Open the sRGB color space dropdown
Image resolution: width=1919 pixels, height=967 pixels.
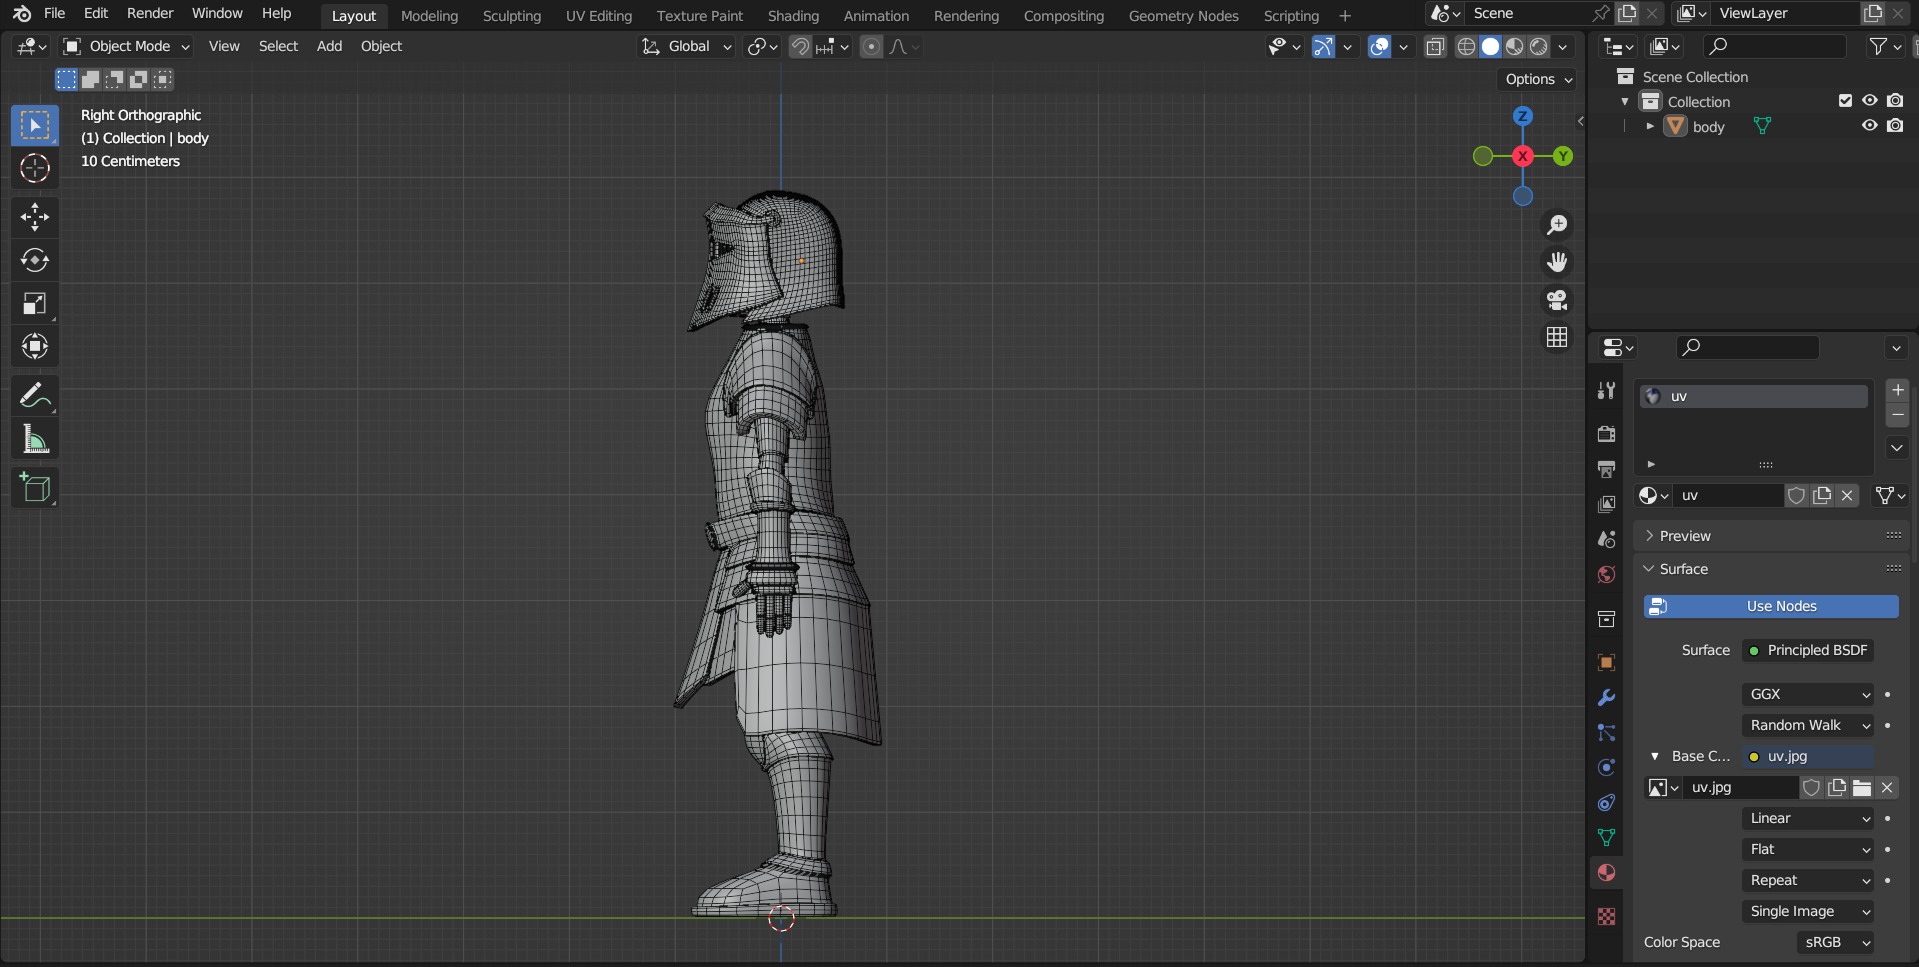tap(1835, 942)
